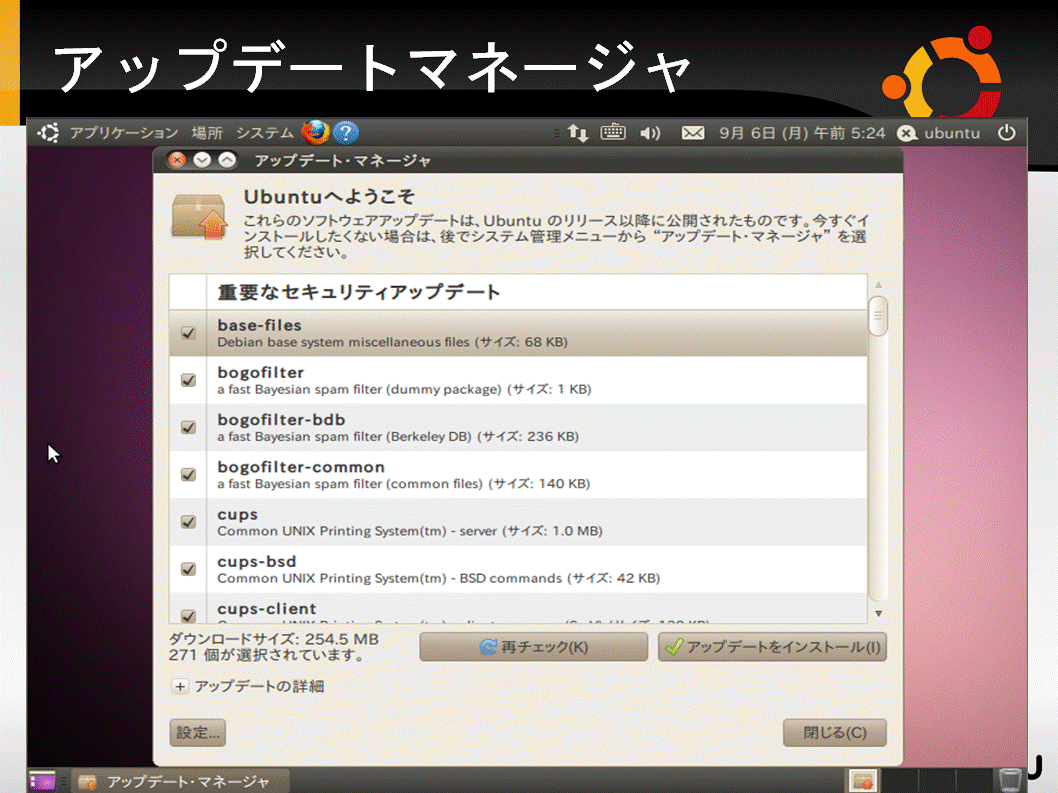This screenshot has width=1058, height=793.
Task: Click the date and time clock
Action: coord(802,133)
